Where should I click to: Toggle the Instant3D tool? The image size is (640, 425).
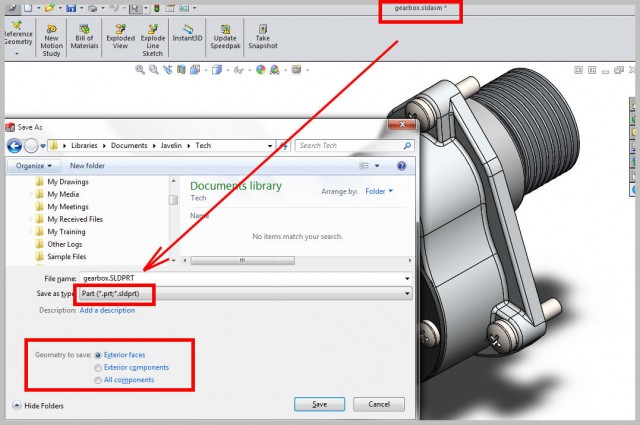point(187,33)
